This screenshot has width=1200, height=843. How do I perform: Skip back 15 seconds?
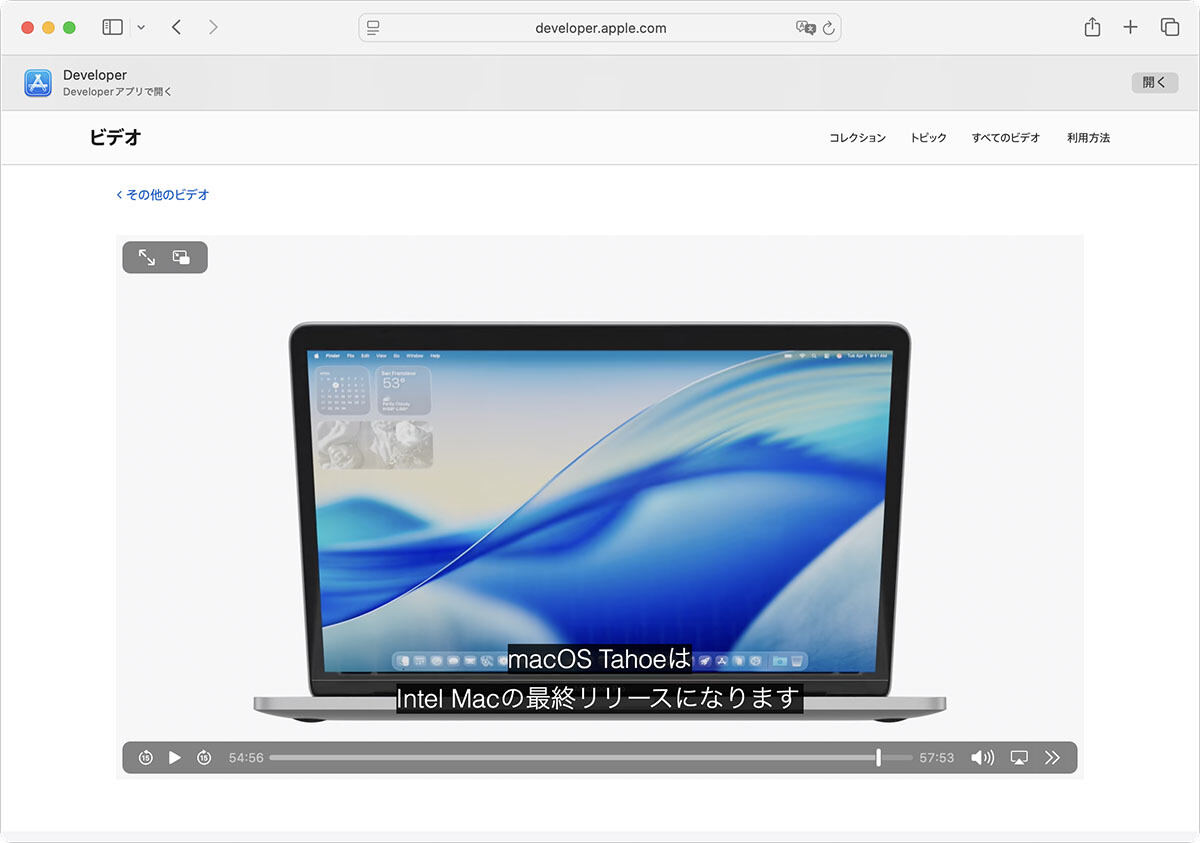coord(145,758)
